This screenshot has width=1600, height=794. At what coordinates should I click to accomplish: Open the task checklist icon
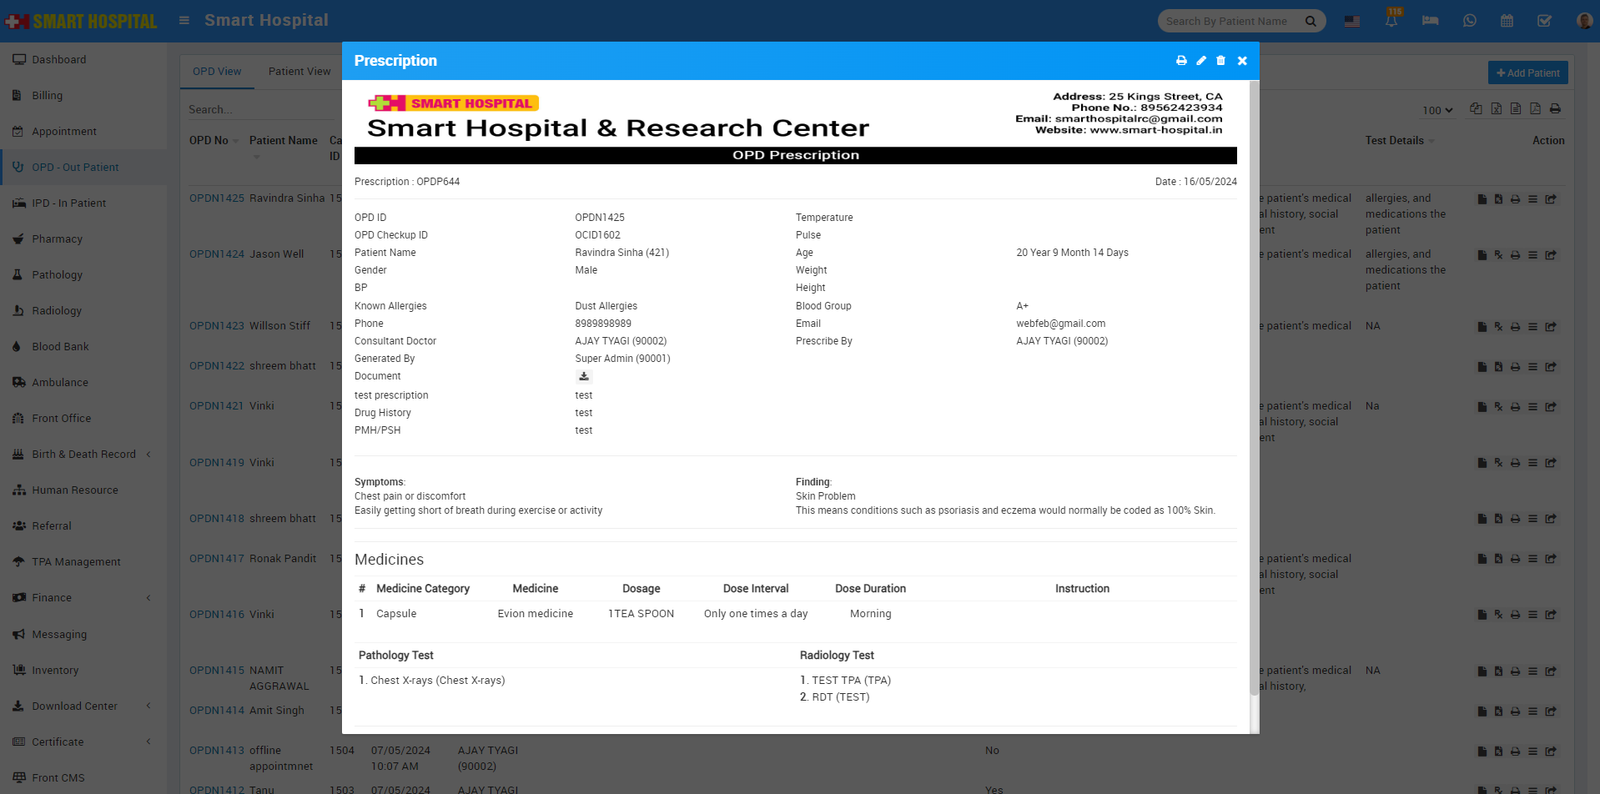[1544, 21]
